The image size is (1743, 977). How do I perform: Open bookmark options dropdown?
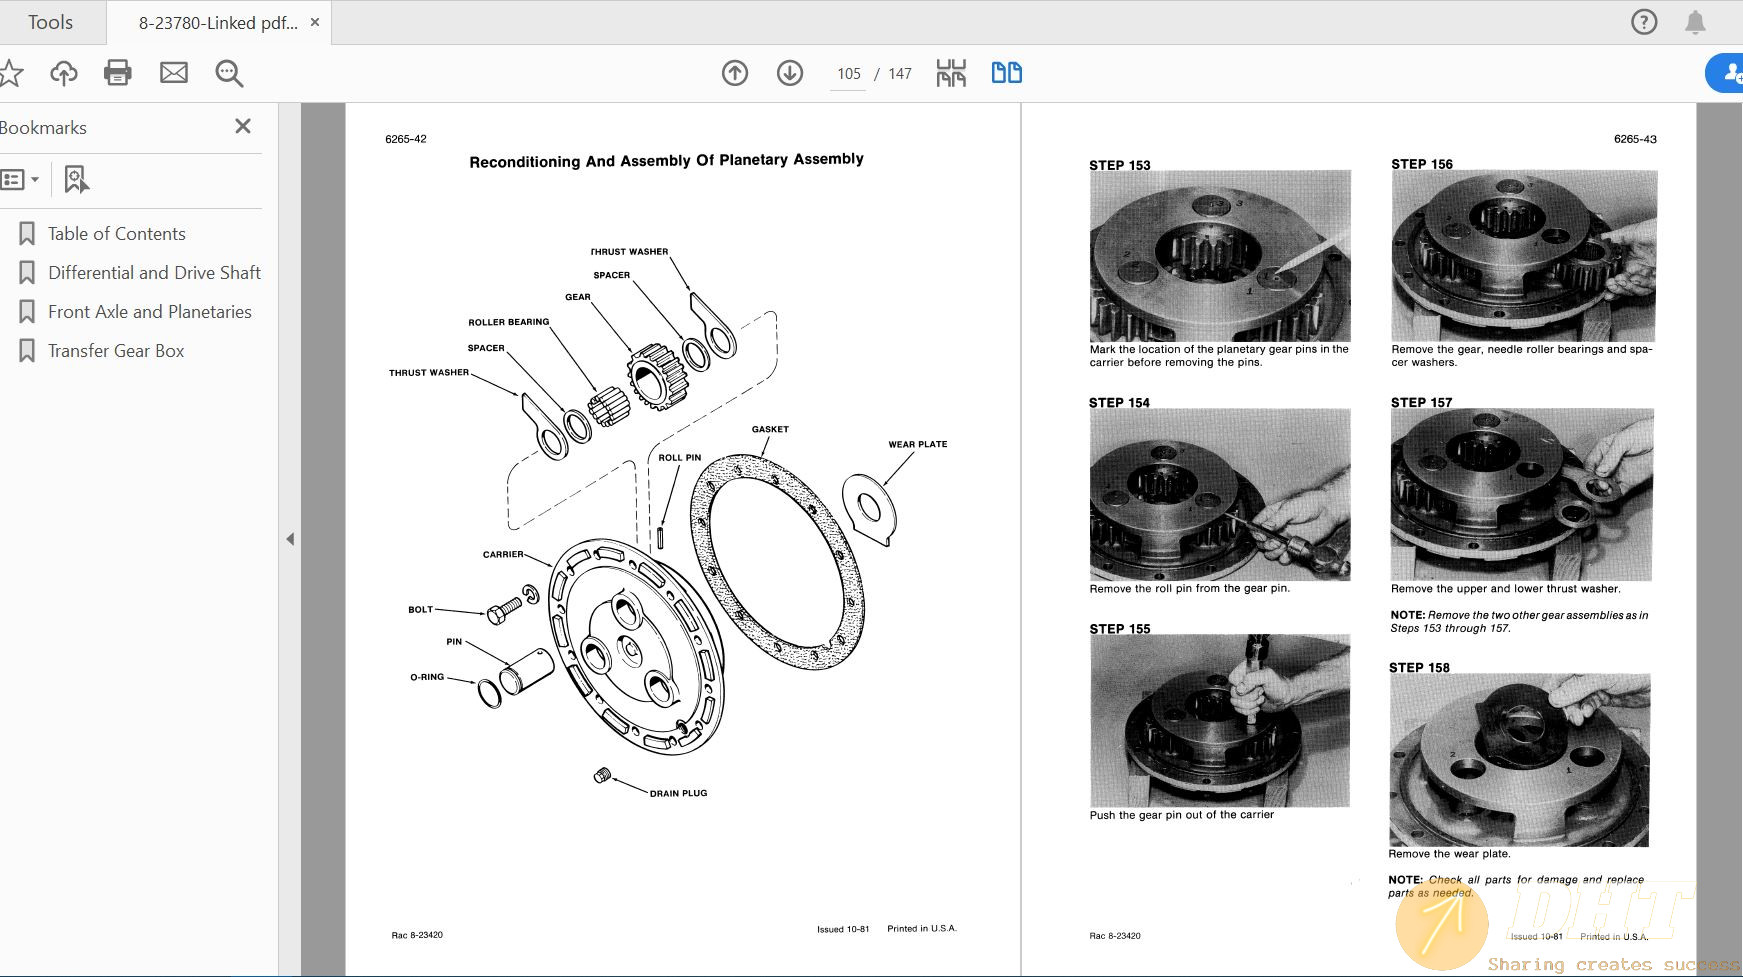click(x=22, y=179)
